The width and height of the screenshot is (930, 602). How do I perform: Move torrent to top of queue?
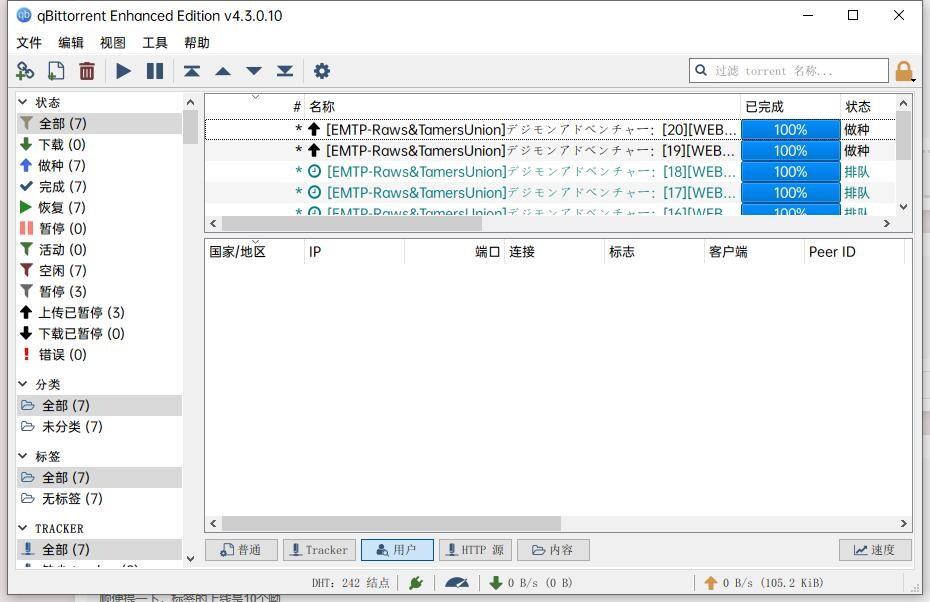coord(191,71)
